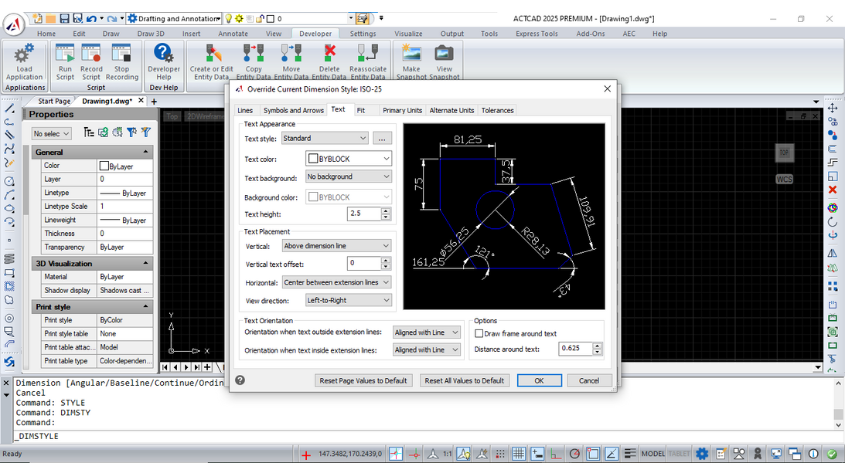Enable Draw frame around text checkbox
Viewport: 845px width, 475px height.
click(479, 333)
